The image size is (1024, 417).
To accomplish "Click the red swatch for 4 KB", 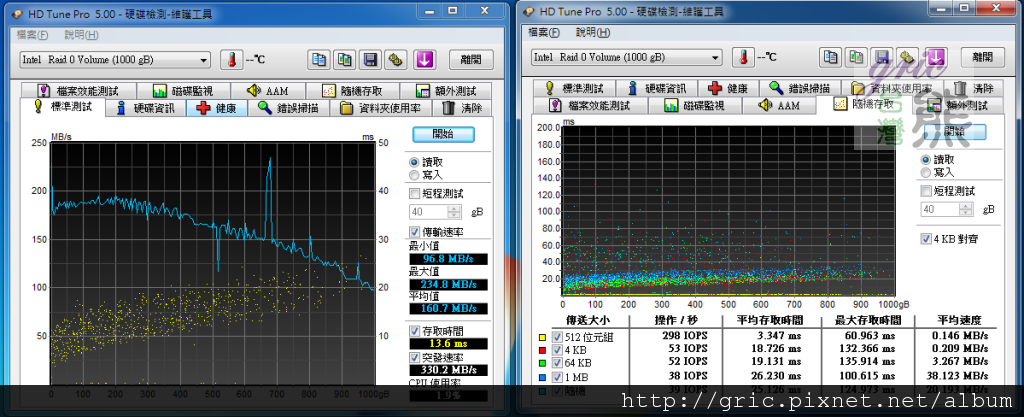I will [542, 350].
